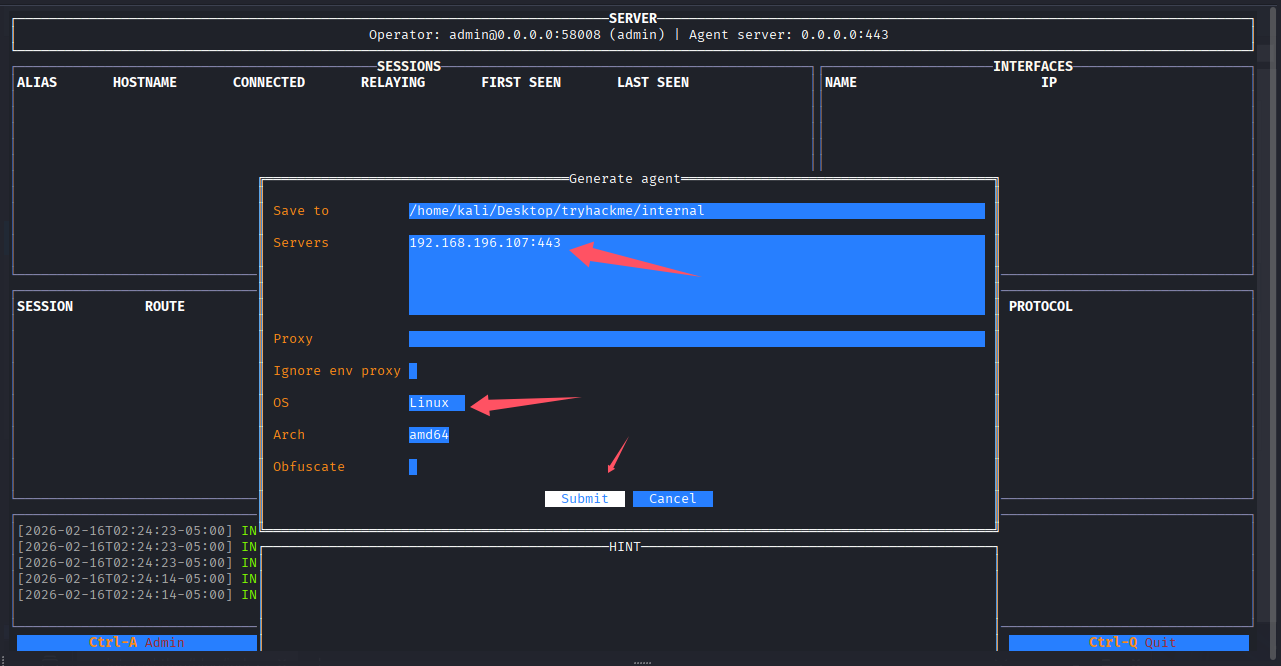Screen dimensions: 1281x666
Task: Enable the Obfuscate checkbox
Action: [413, 467]
